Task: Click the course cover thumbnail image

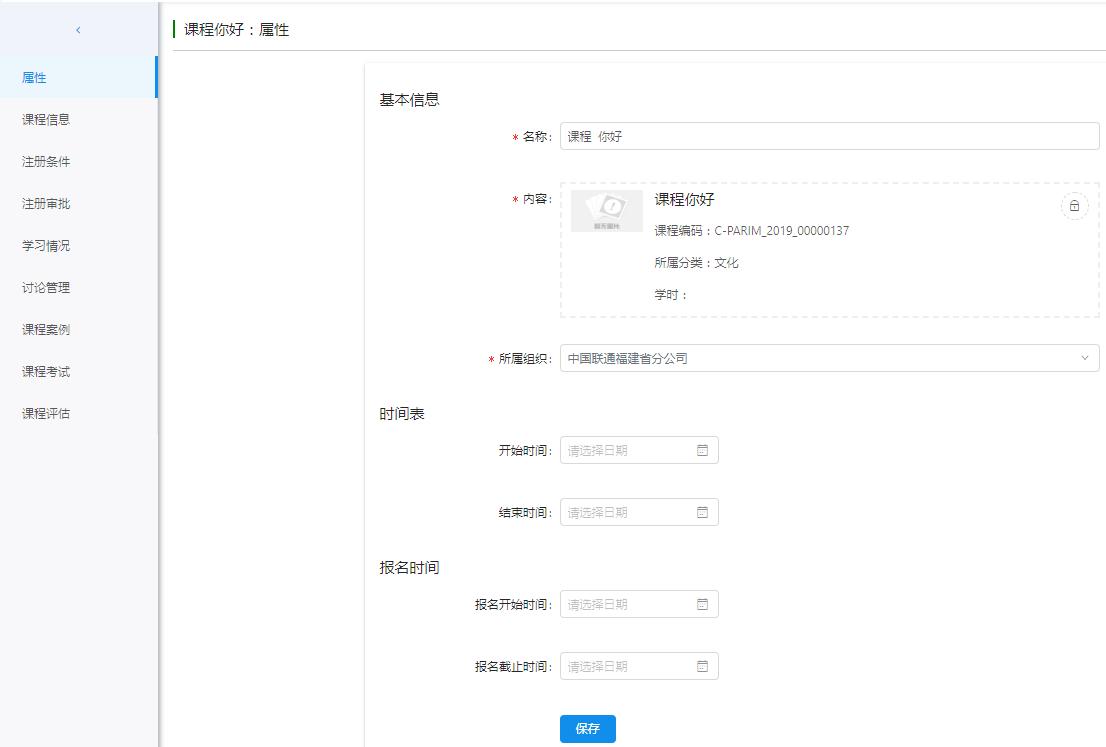Action: [607, 211]
